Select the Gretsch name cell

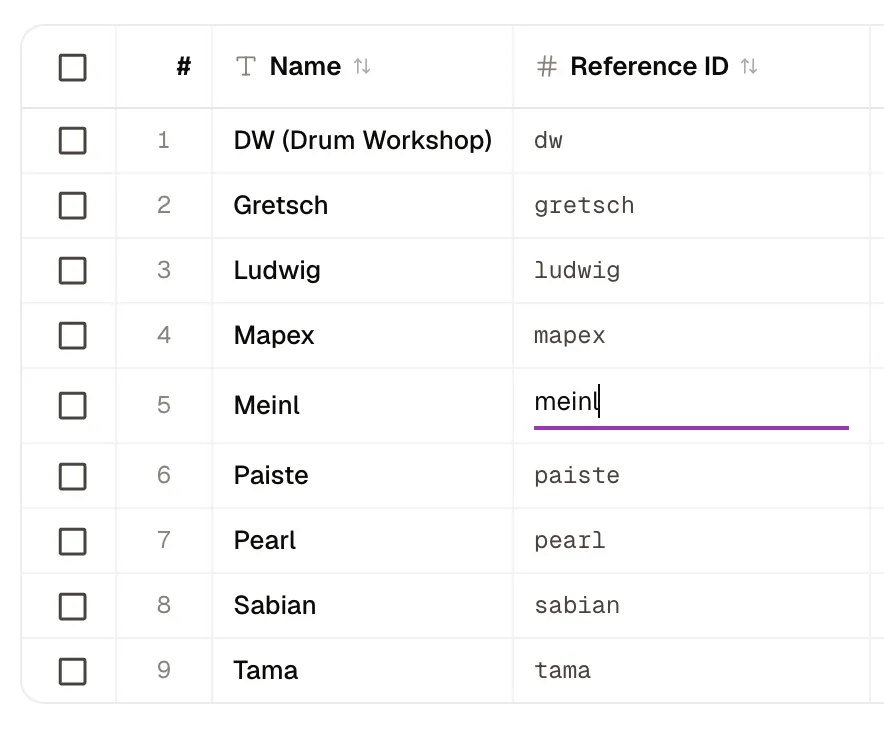coord(363,205)
